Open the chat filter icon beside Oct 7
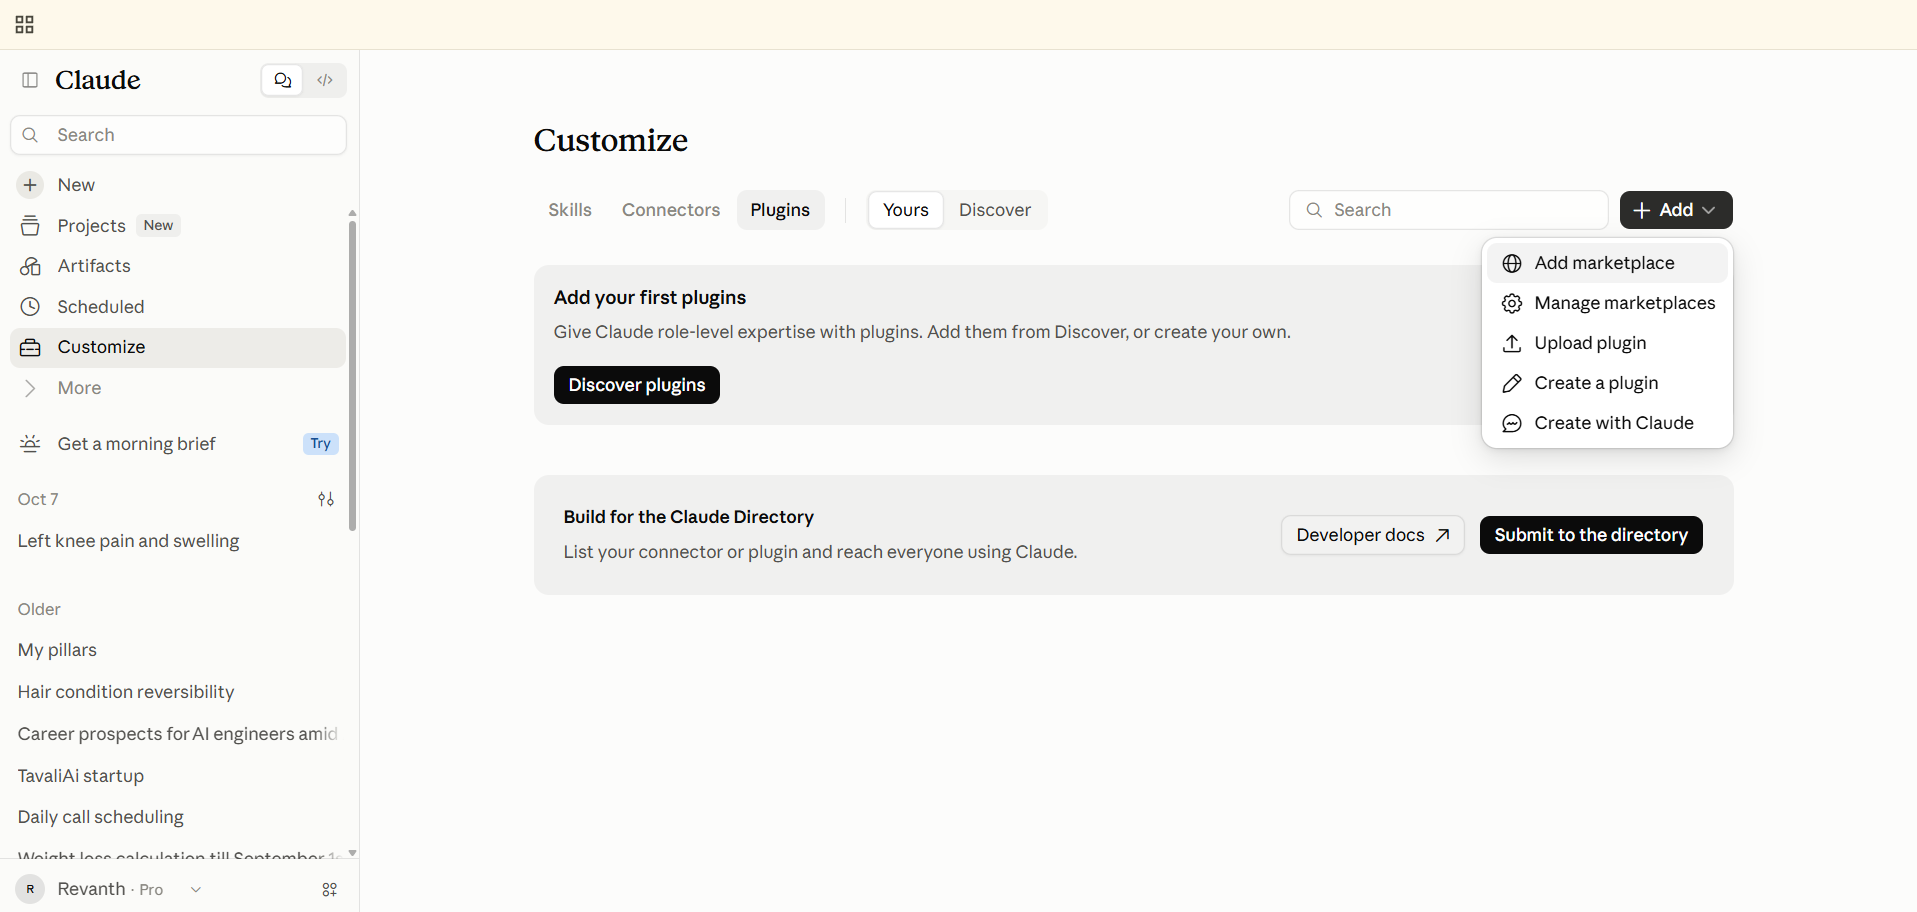The height and width of the screenshot is (912, 1917). pyautogui.click(x=326, y=499)
